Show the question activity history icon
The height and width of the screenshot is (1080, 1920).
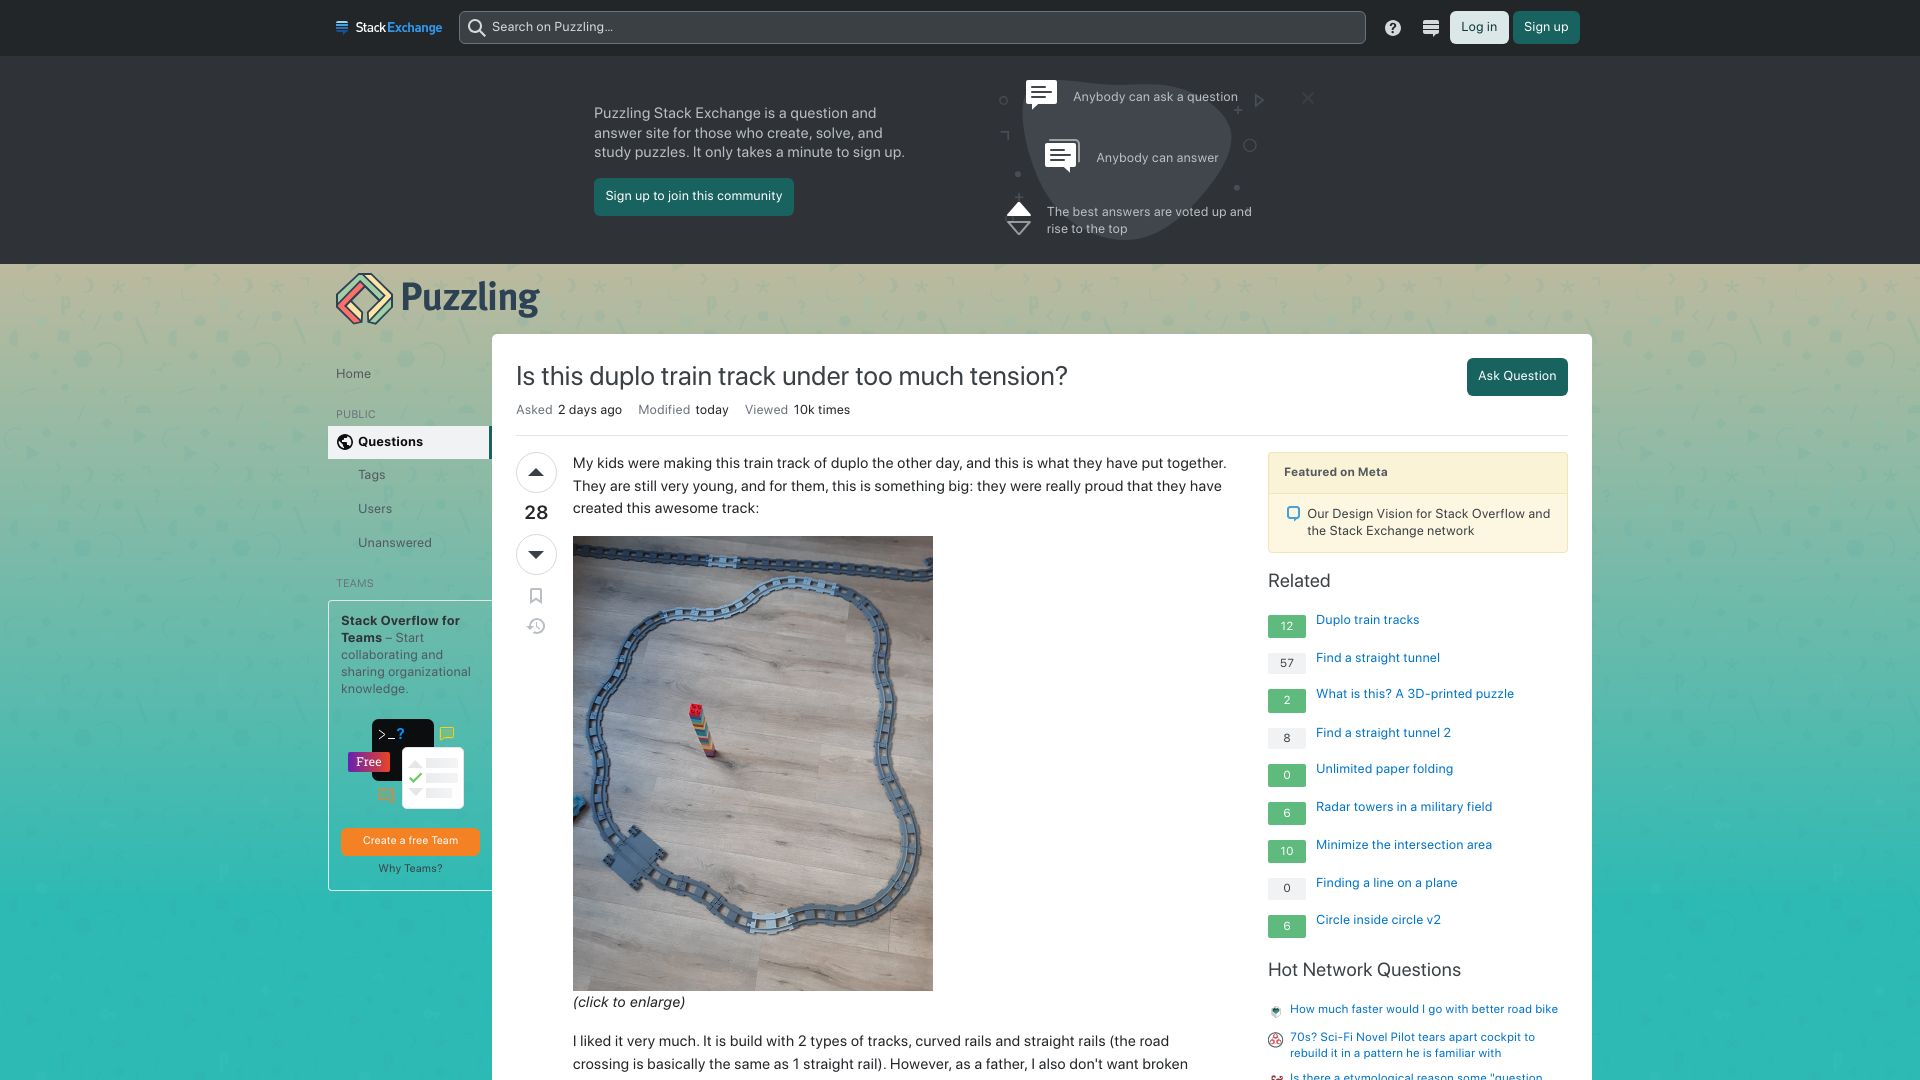coord(536,627)
